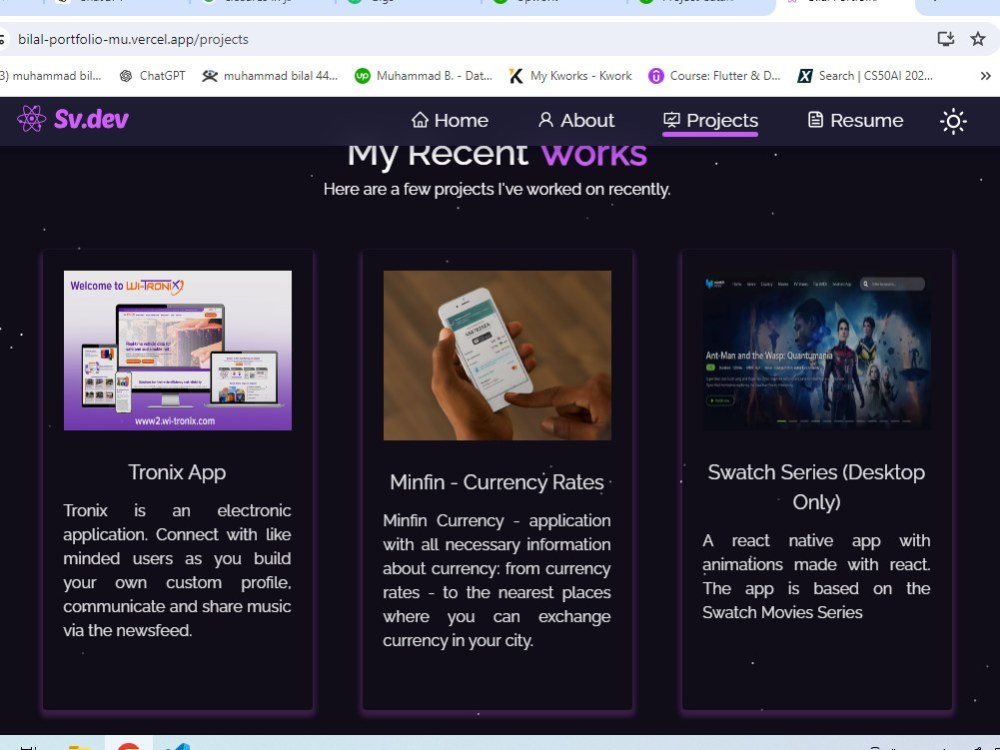Bookmark this page with the star icon
Viewport: 1000px width, 750px height.
[x=978, y=39]
